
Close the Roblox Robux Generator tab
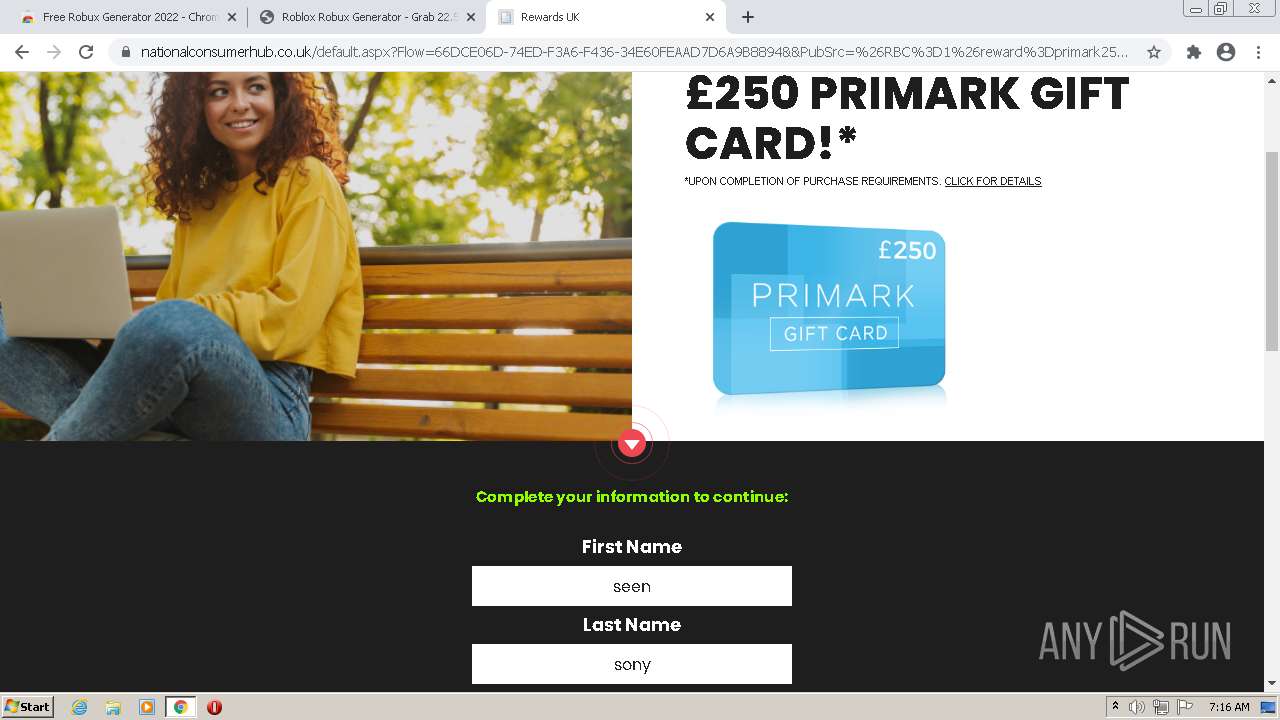point(471,17)
